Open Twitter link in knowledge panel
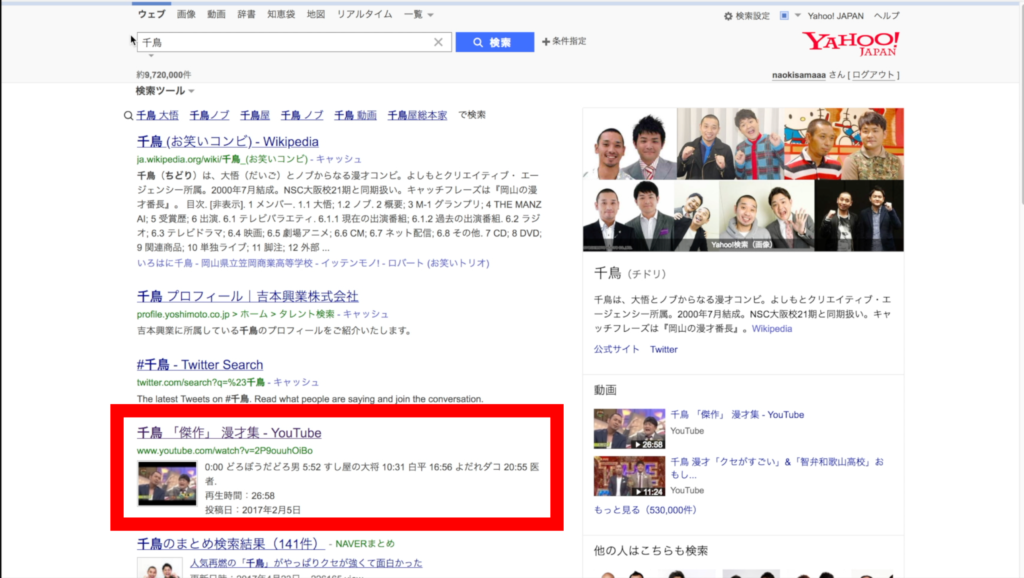Image resolution: width=1024 pixels, height=578 pixels. click(664, 349)
